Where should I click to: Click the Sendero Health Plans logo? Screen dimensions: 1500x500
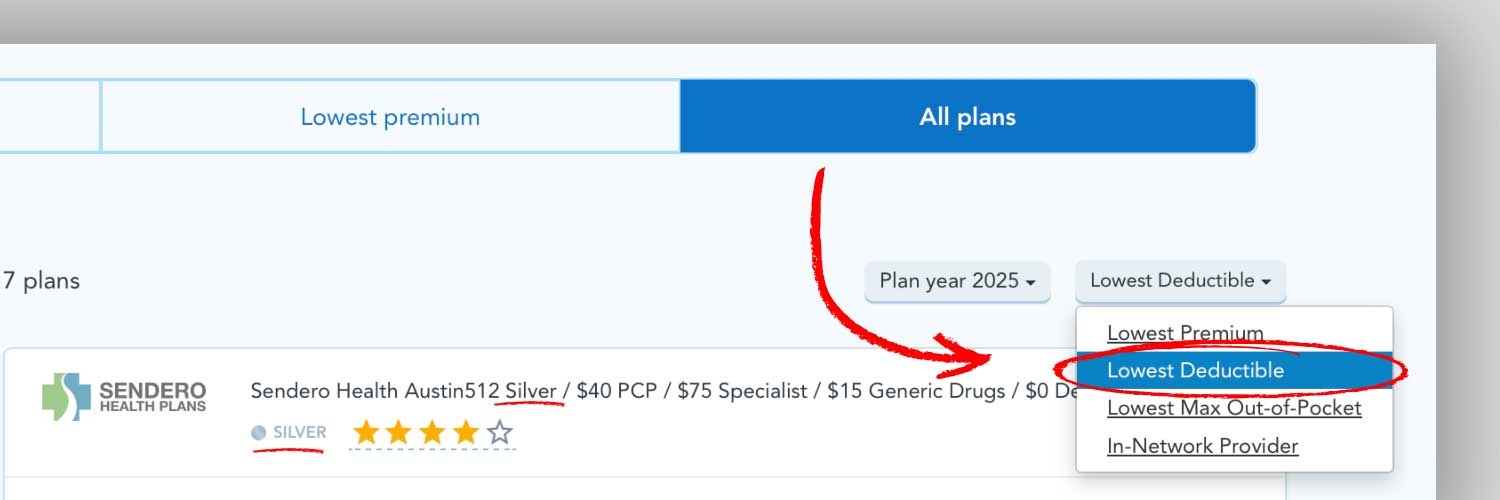(x=124, y=396)
